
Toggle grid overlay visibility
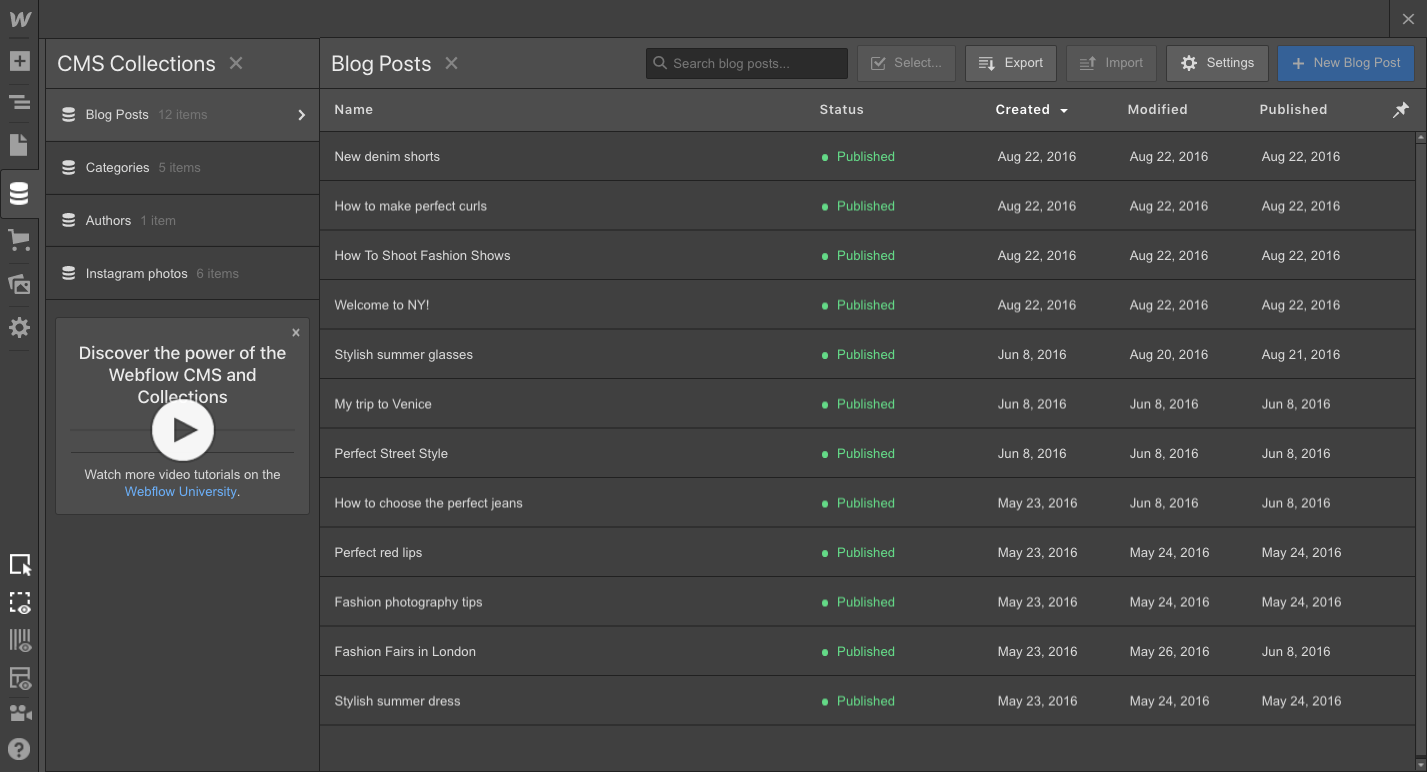tap(20, 641)
